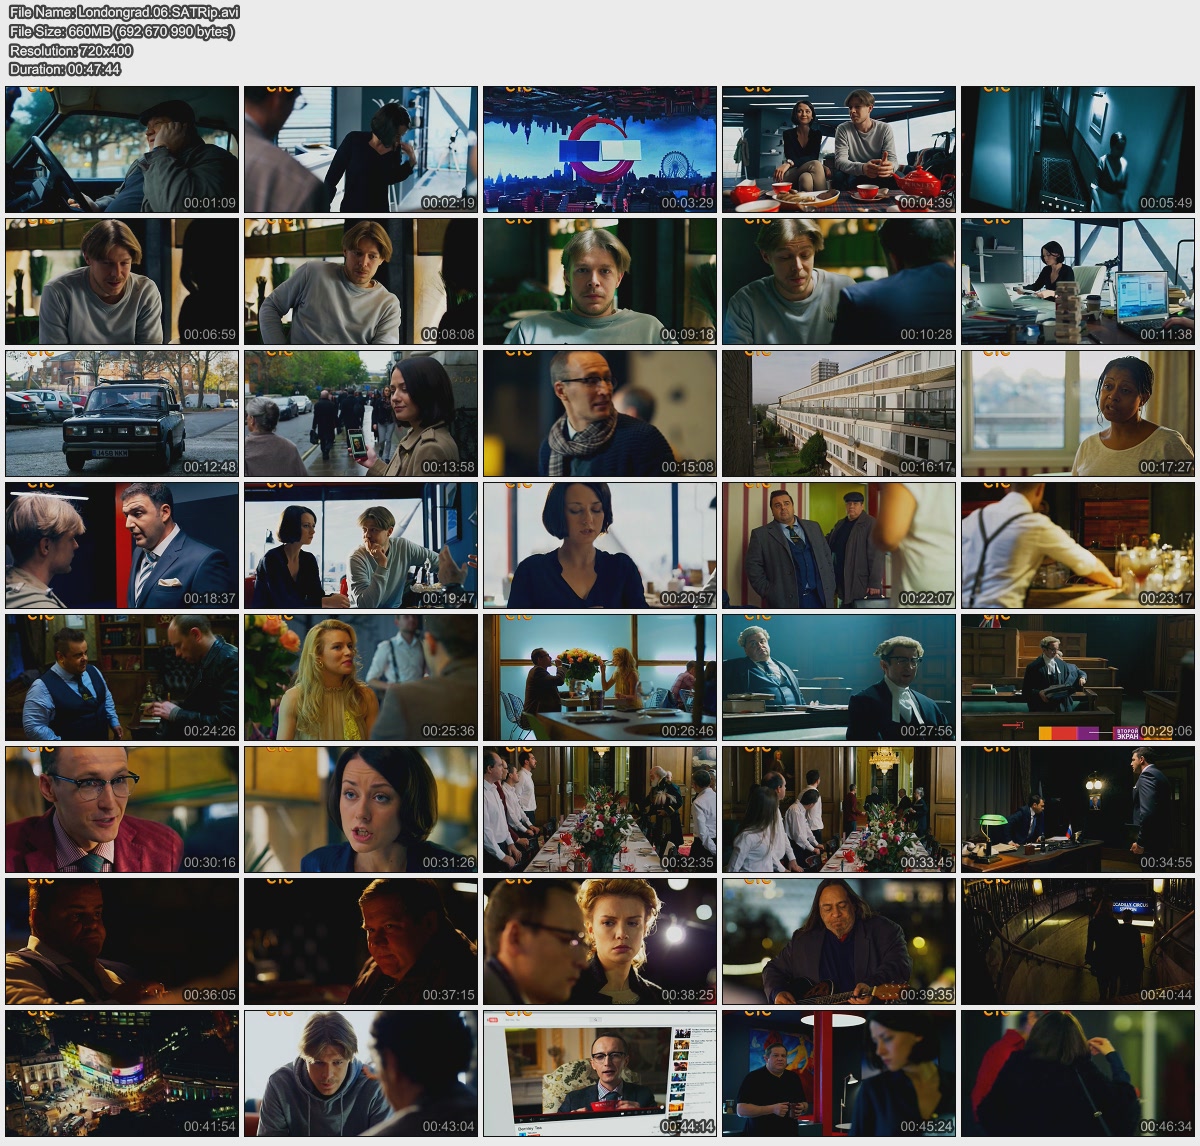
Task: Click the banquet table thumbnail at 00:32:35
Action: pos(600,809)
